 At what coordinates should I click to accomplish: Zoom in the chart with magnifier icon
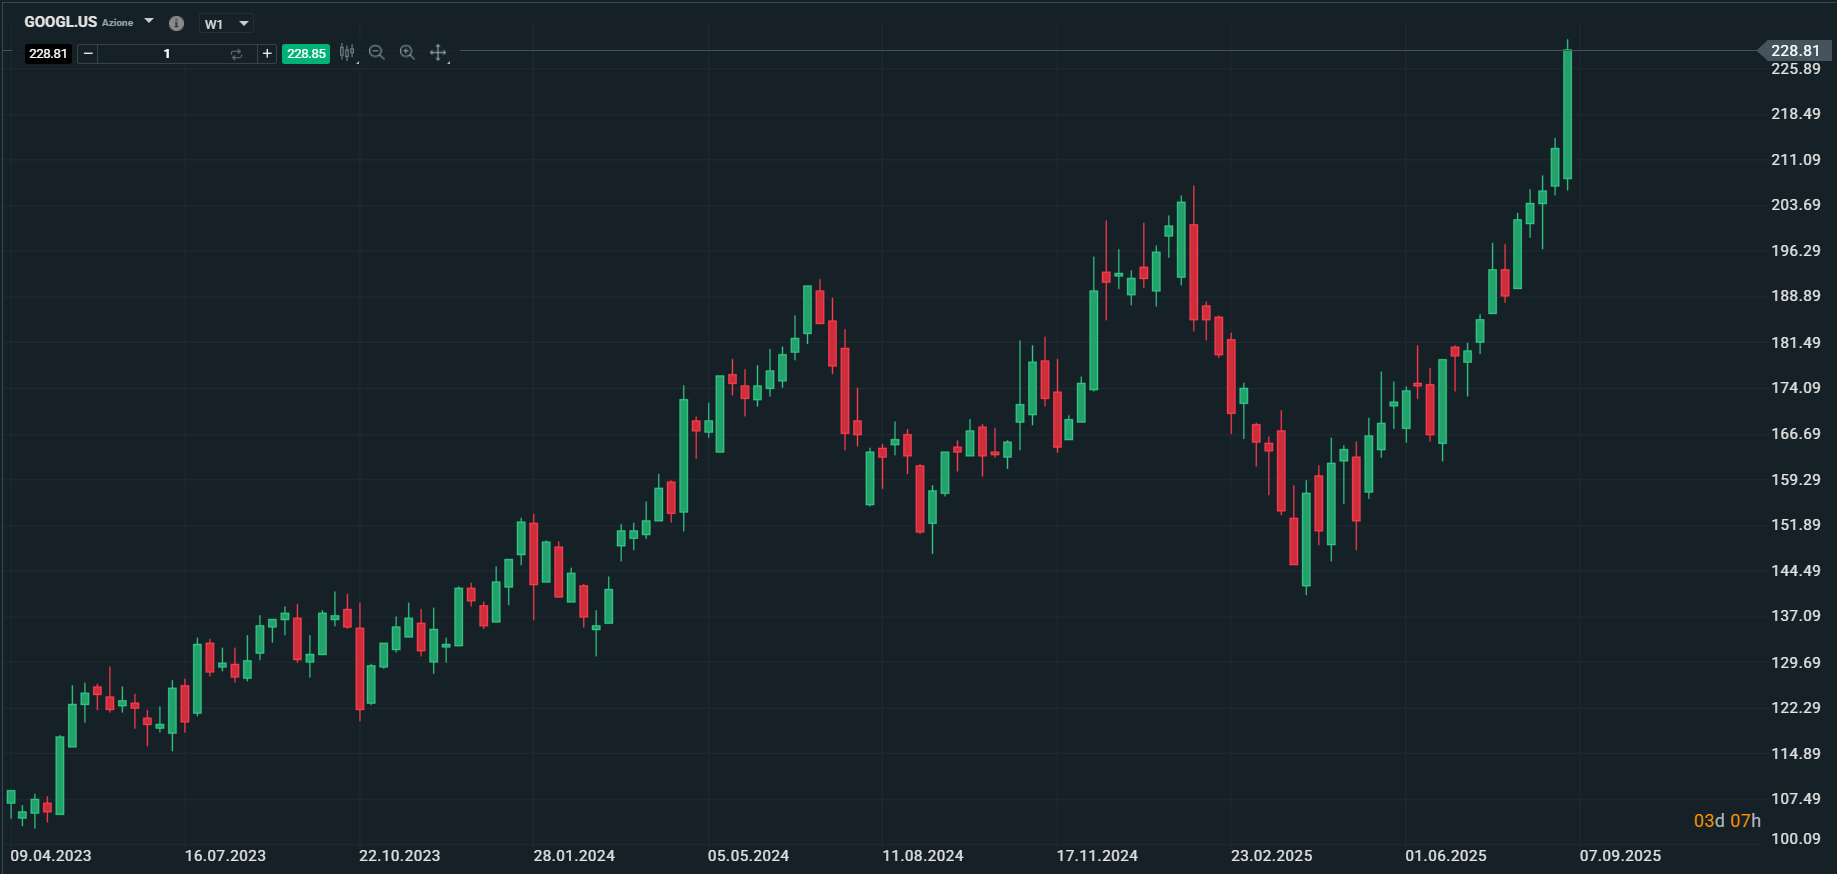click(x=407, y=52)
